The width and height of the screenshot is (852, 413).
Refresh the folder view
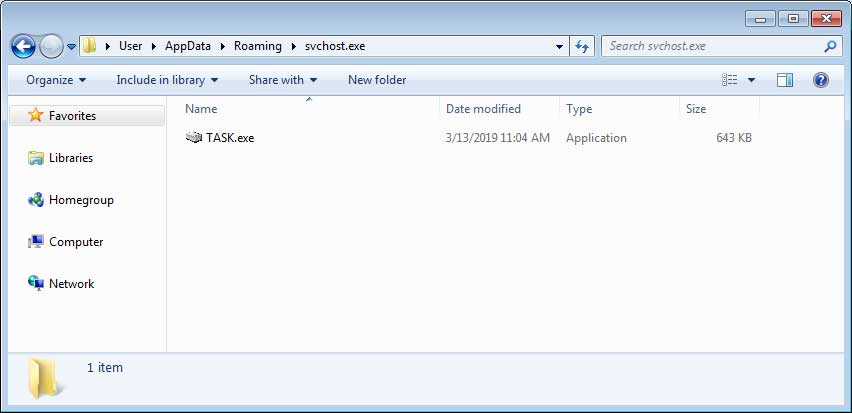click(x=582, y=47)
